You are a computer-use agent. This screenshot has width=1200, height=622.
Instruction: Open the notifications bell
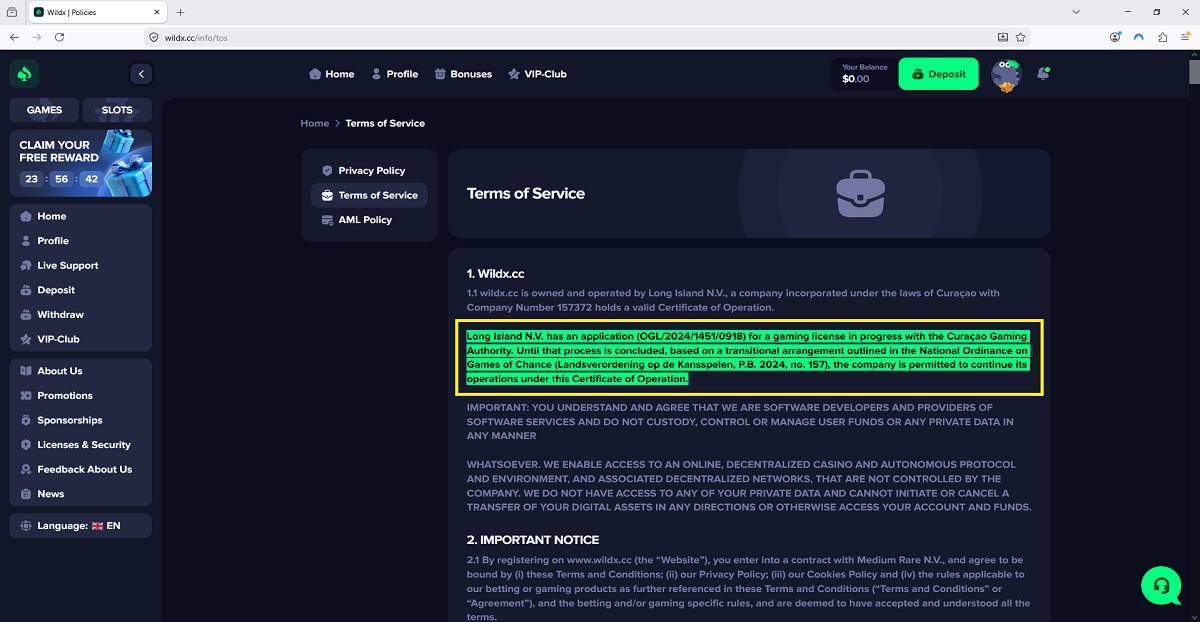point(1044,74)
